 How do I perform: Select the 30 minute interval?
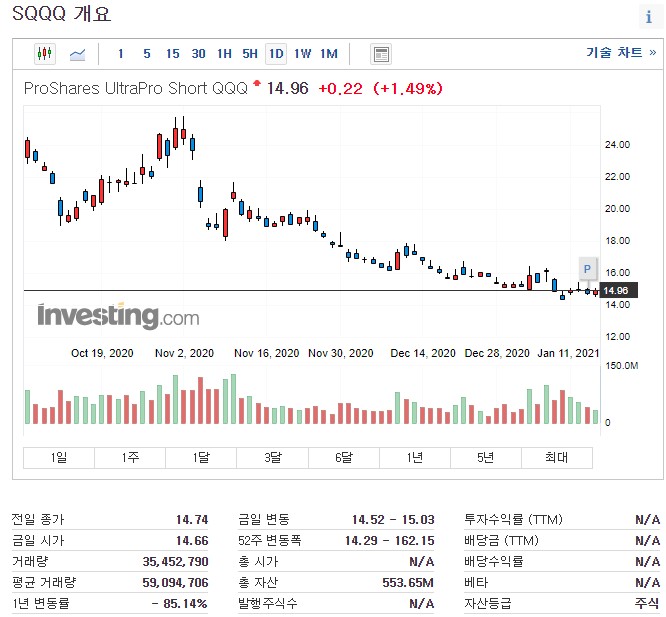pos(198,54)
